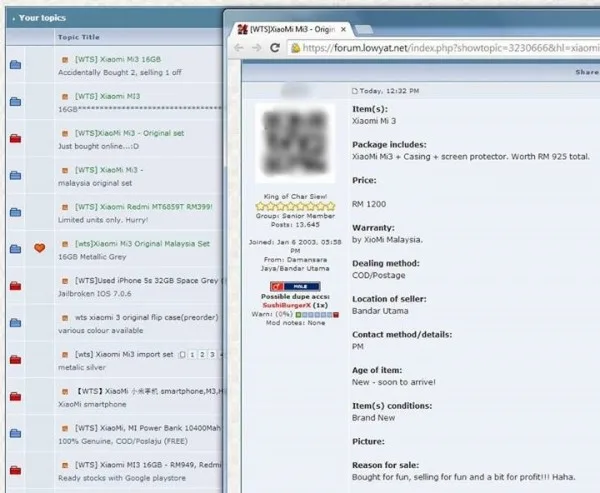Click the 'RM 1200' price text

(x=369, y=204)
